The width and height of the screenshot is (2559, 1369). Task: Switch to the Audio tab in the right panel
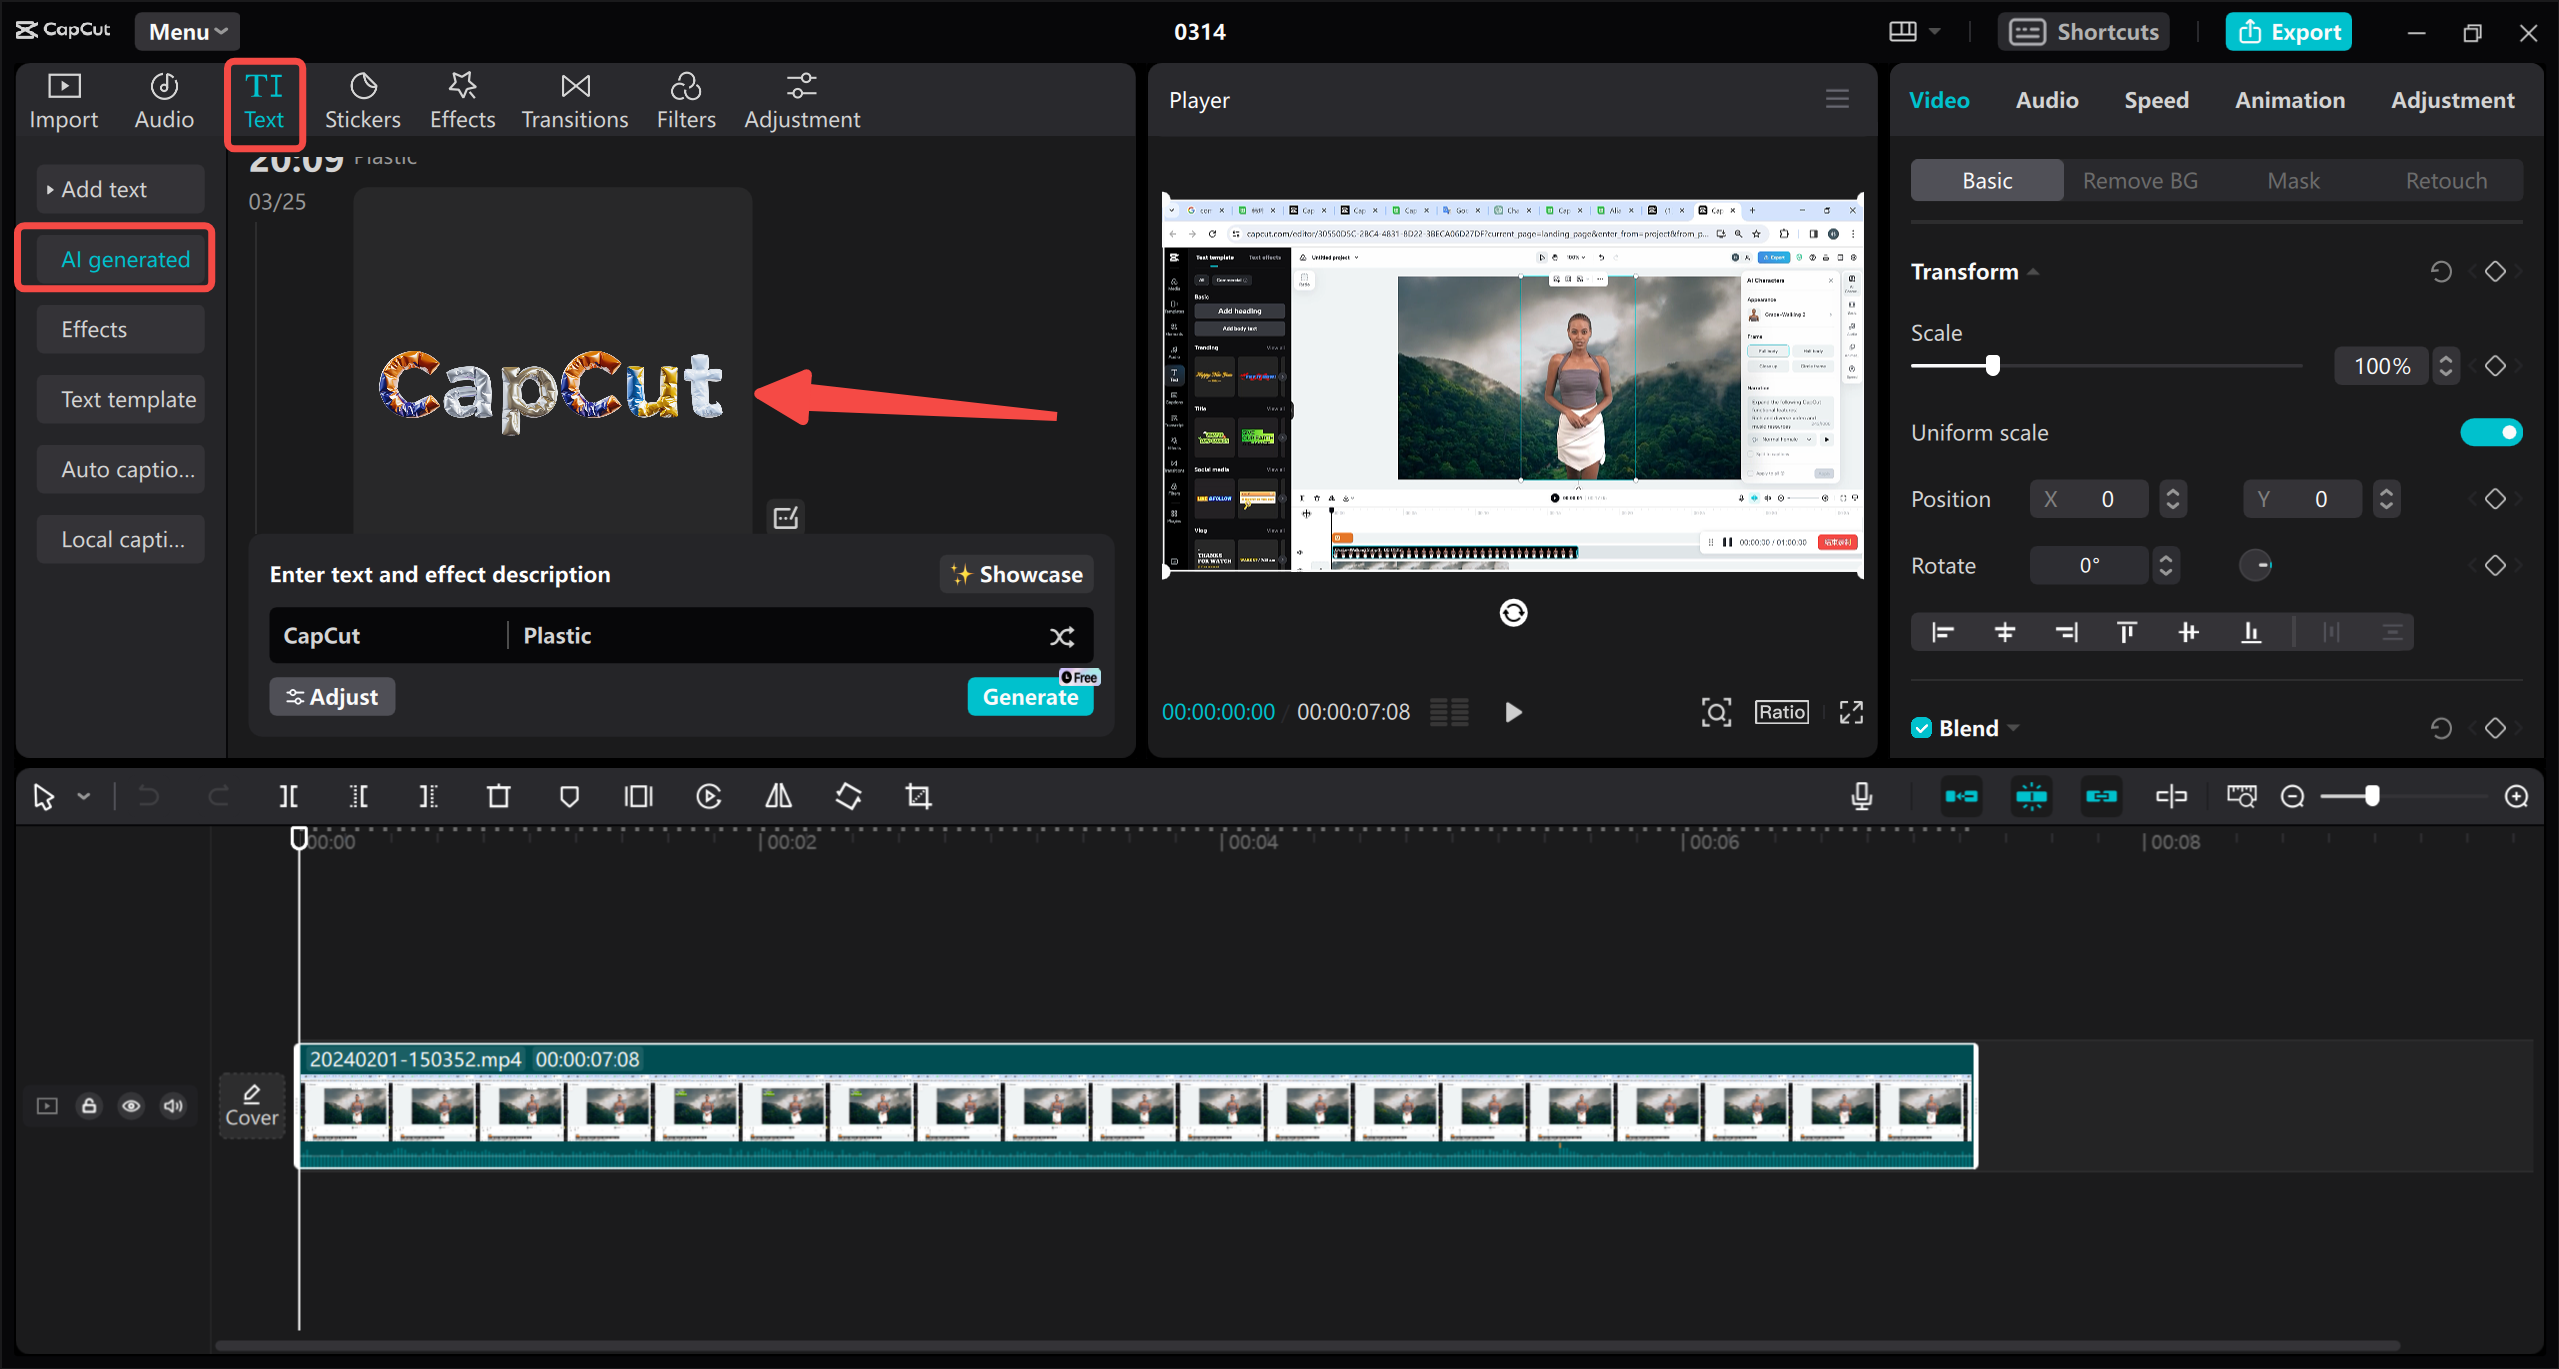pyautogui.click(x=2045, y=100)
